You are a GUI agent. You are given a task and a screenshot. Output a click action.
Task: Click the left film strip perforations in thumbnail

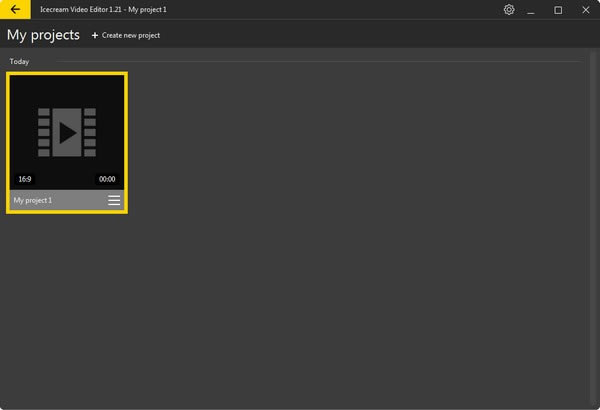[44, 133]
